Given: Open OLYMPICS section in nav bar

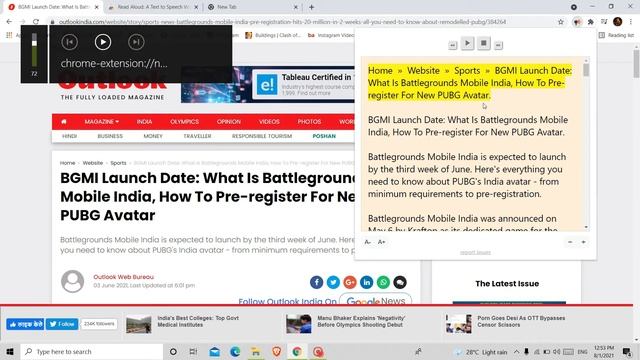Looking at the screenshot, I should pos(184,122).
